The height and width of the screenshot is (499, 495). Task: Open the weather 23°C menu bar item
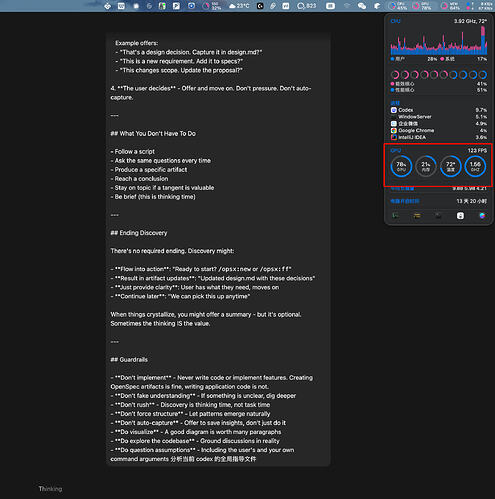(239, 6)
